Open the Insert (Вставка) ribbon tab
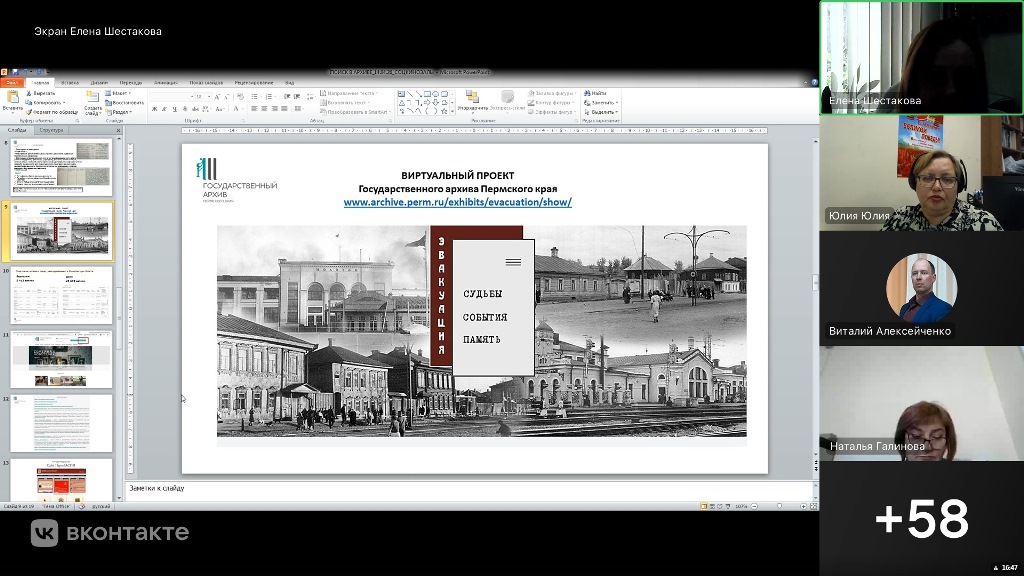 coord(69,82)
